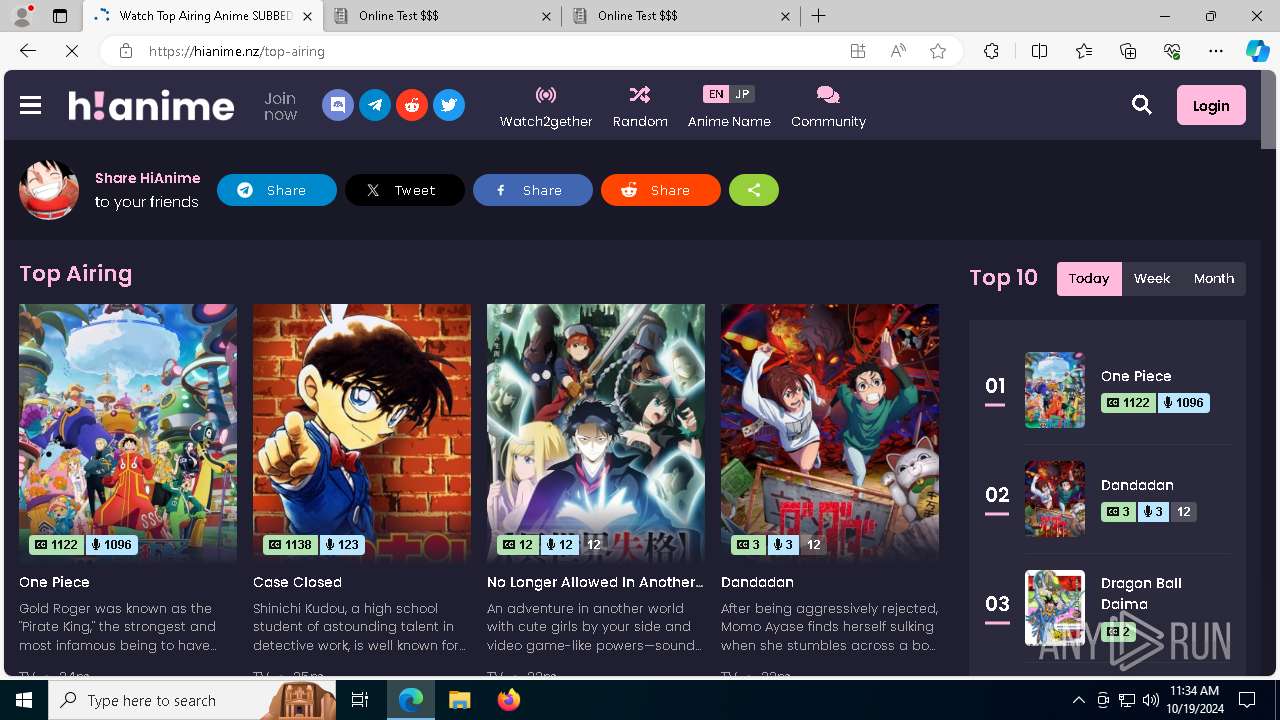1280x720 pixels.
Task: Click the search magnifier icon
Action: tap(1142, 105)
